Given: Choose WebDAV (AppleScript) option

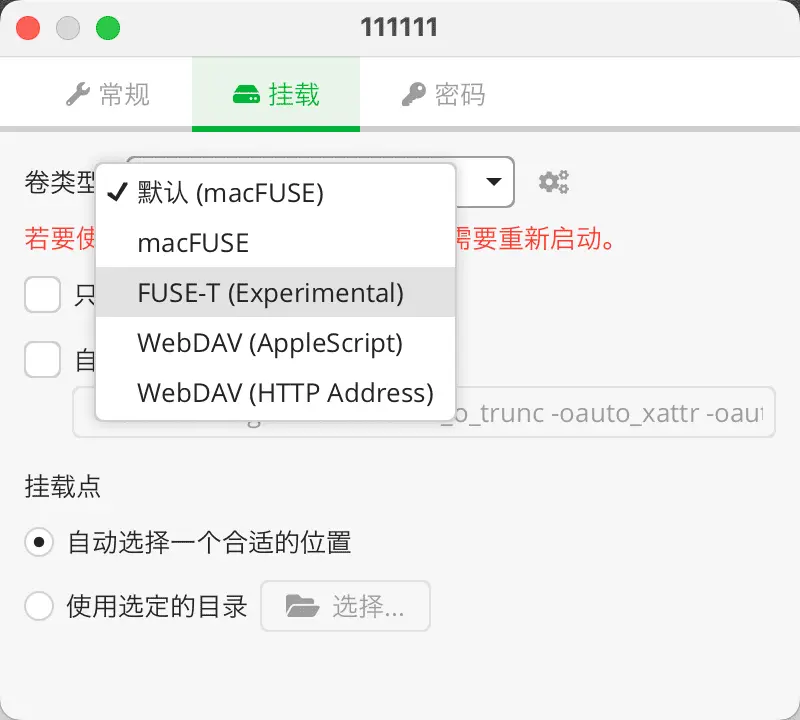Looking at the screenshot, I should pyautogui.click(x=276, y=342).
